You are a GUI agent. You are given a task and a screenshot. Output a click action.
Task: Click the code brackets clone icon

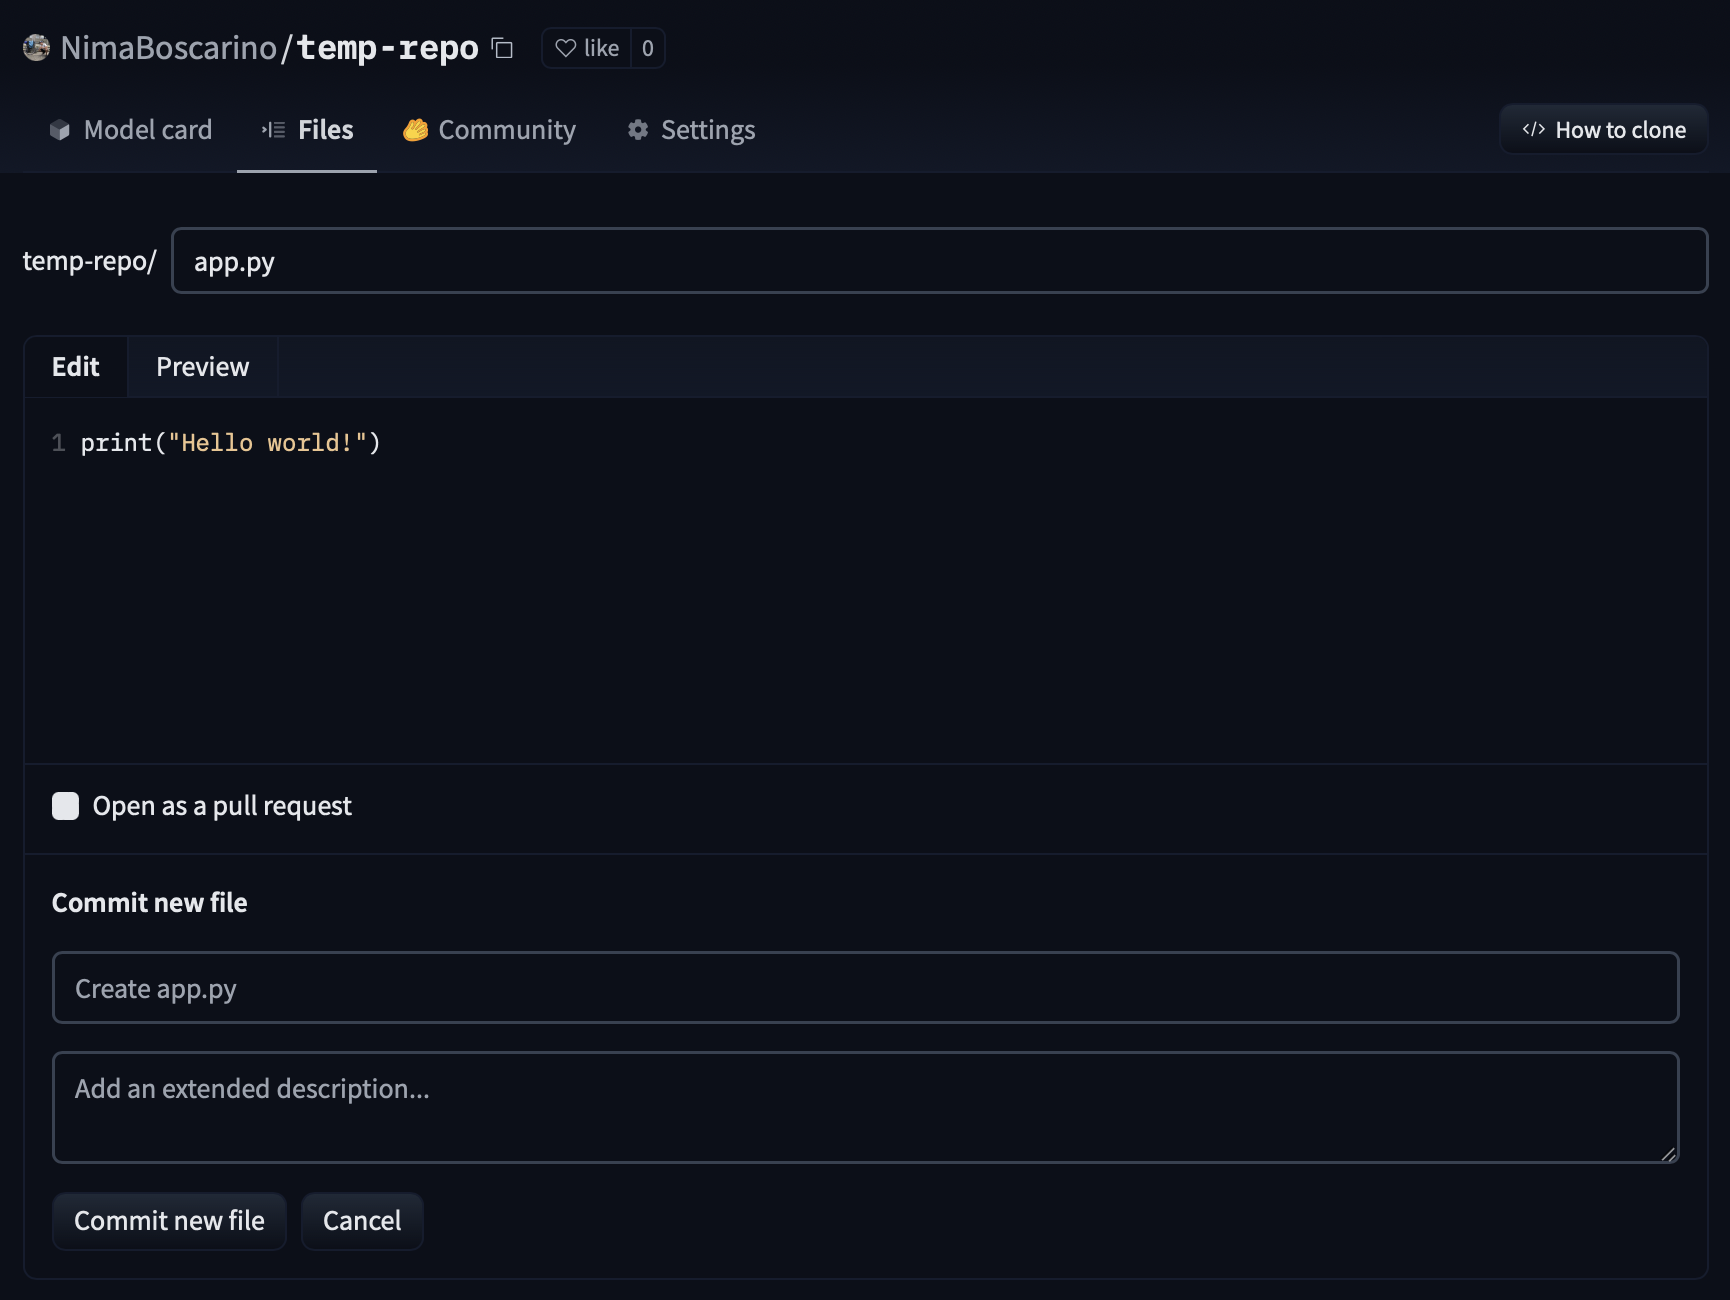[x=1533, y=130]
